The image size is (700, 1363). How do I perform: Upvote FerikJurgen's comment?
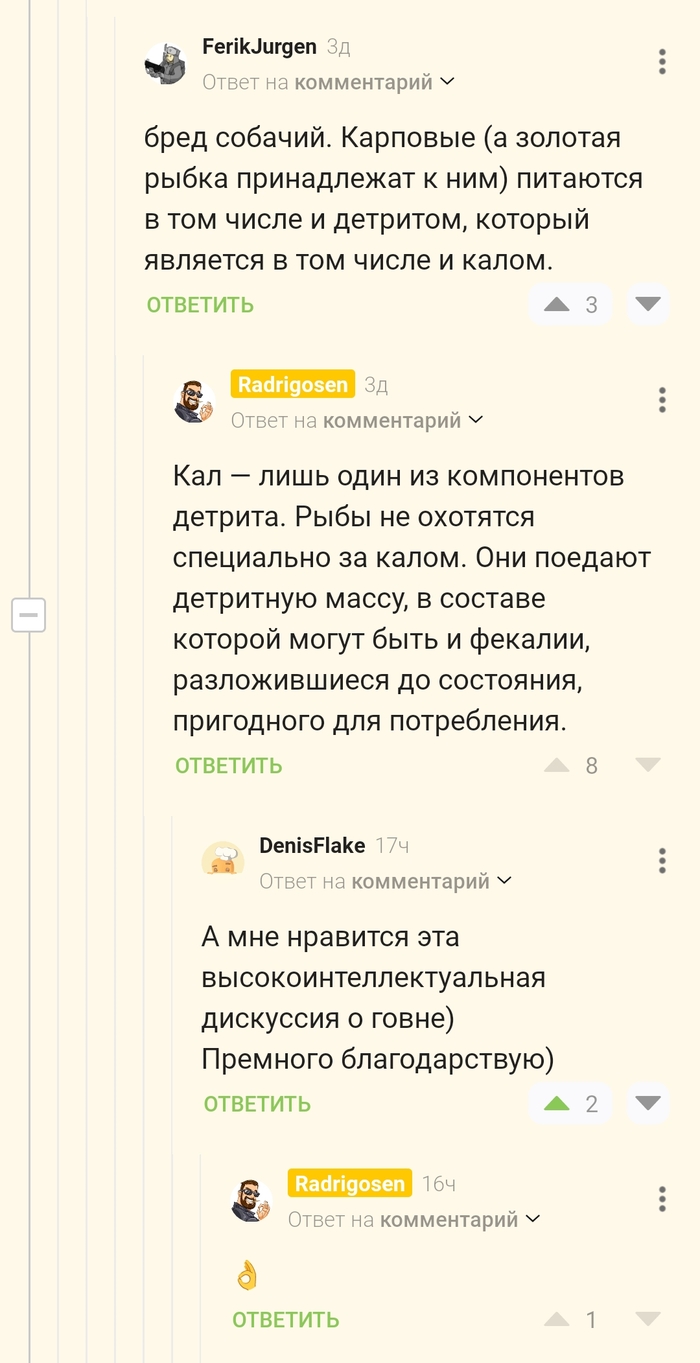pos(557,304)
